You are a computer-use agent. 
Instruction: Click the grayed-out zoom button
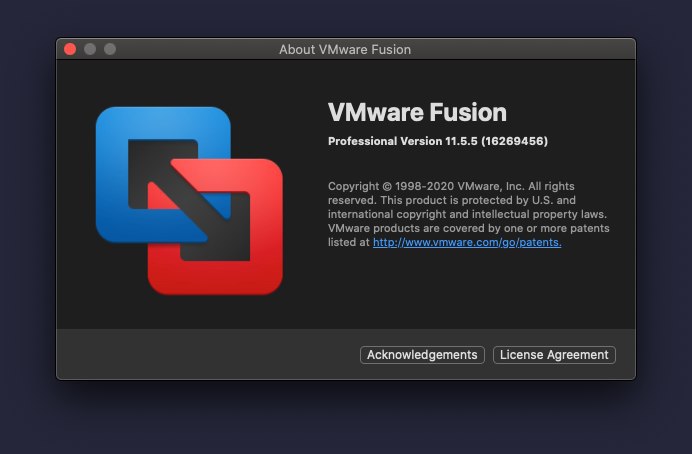click(x=110, y=49)
